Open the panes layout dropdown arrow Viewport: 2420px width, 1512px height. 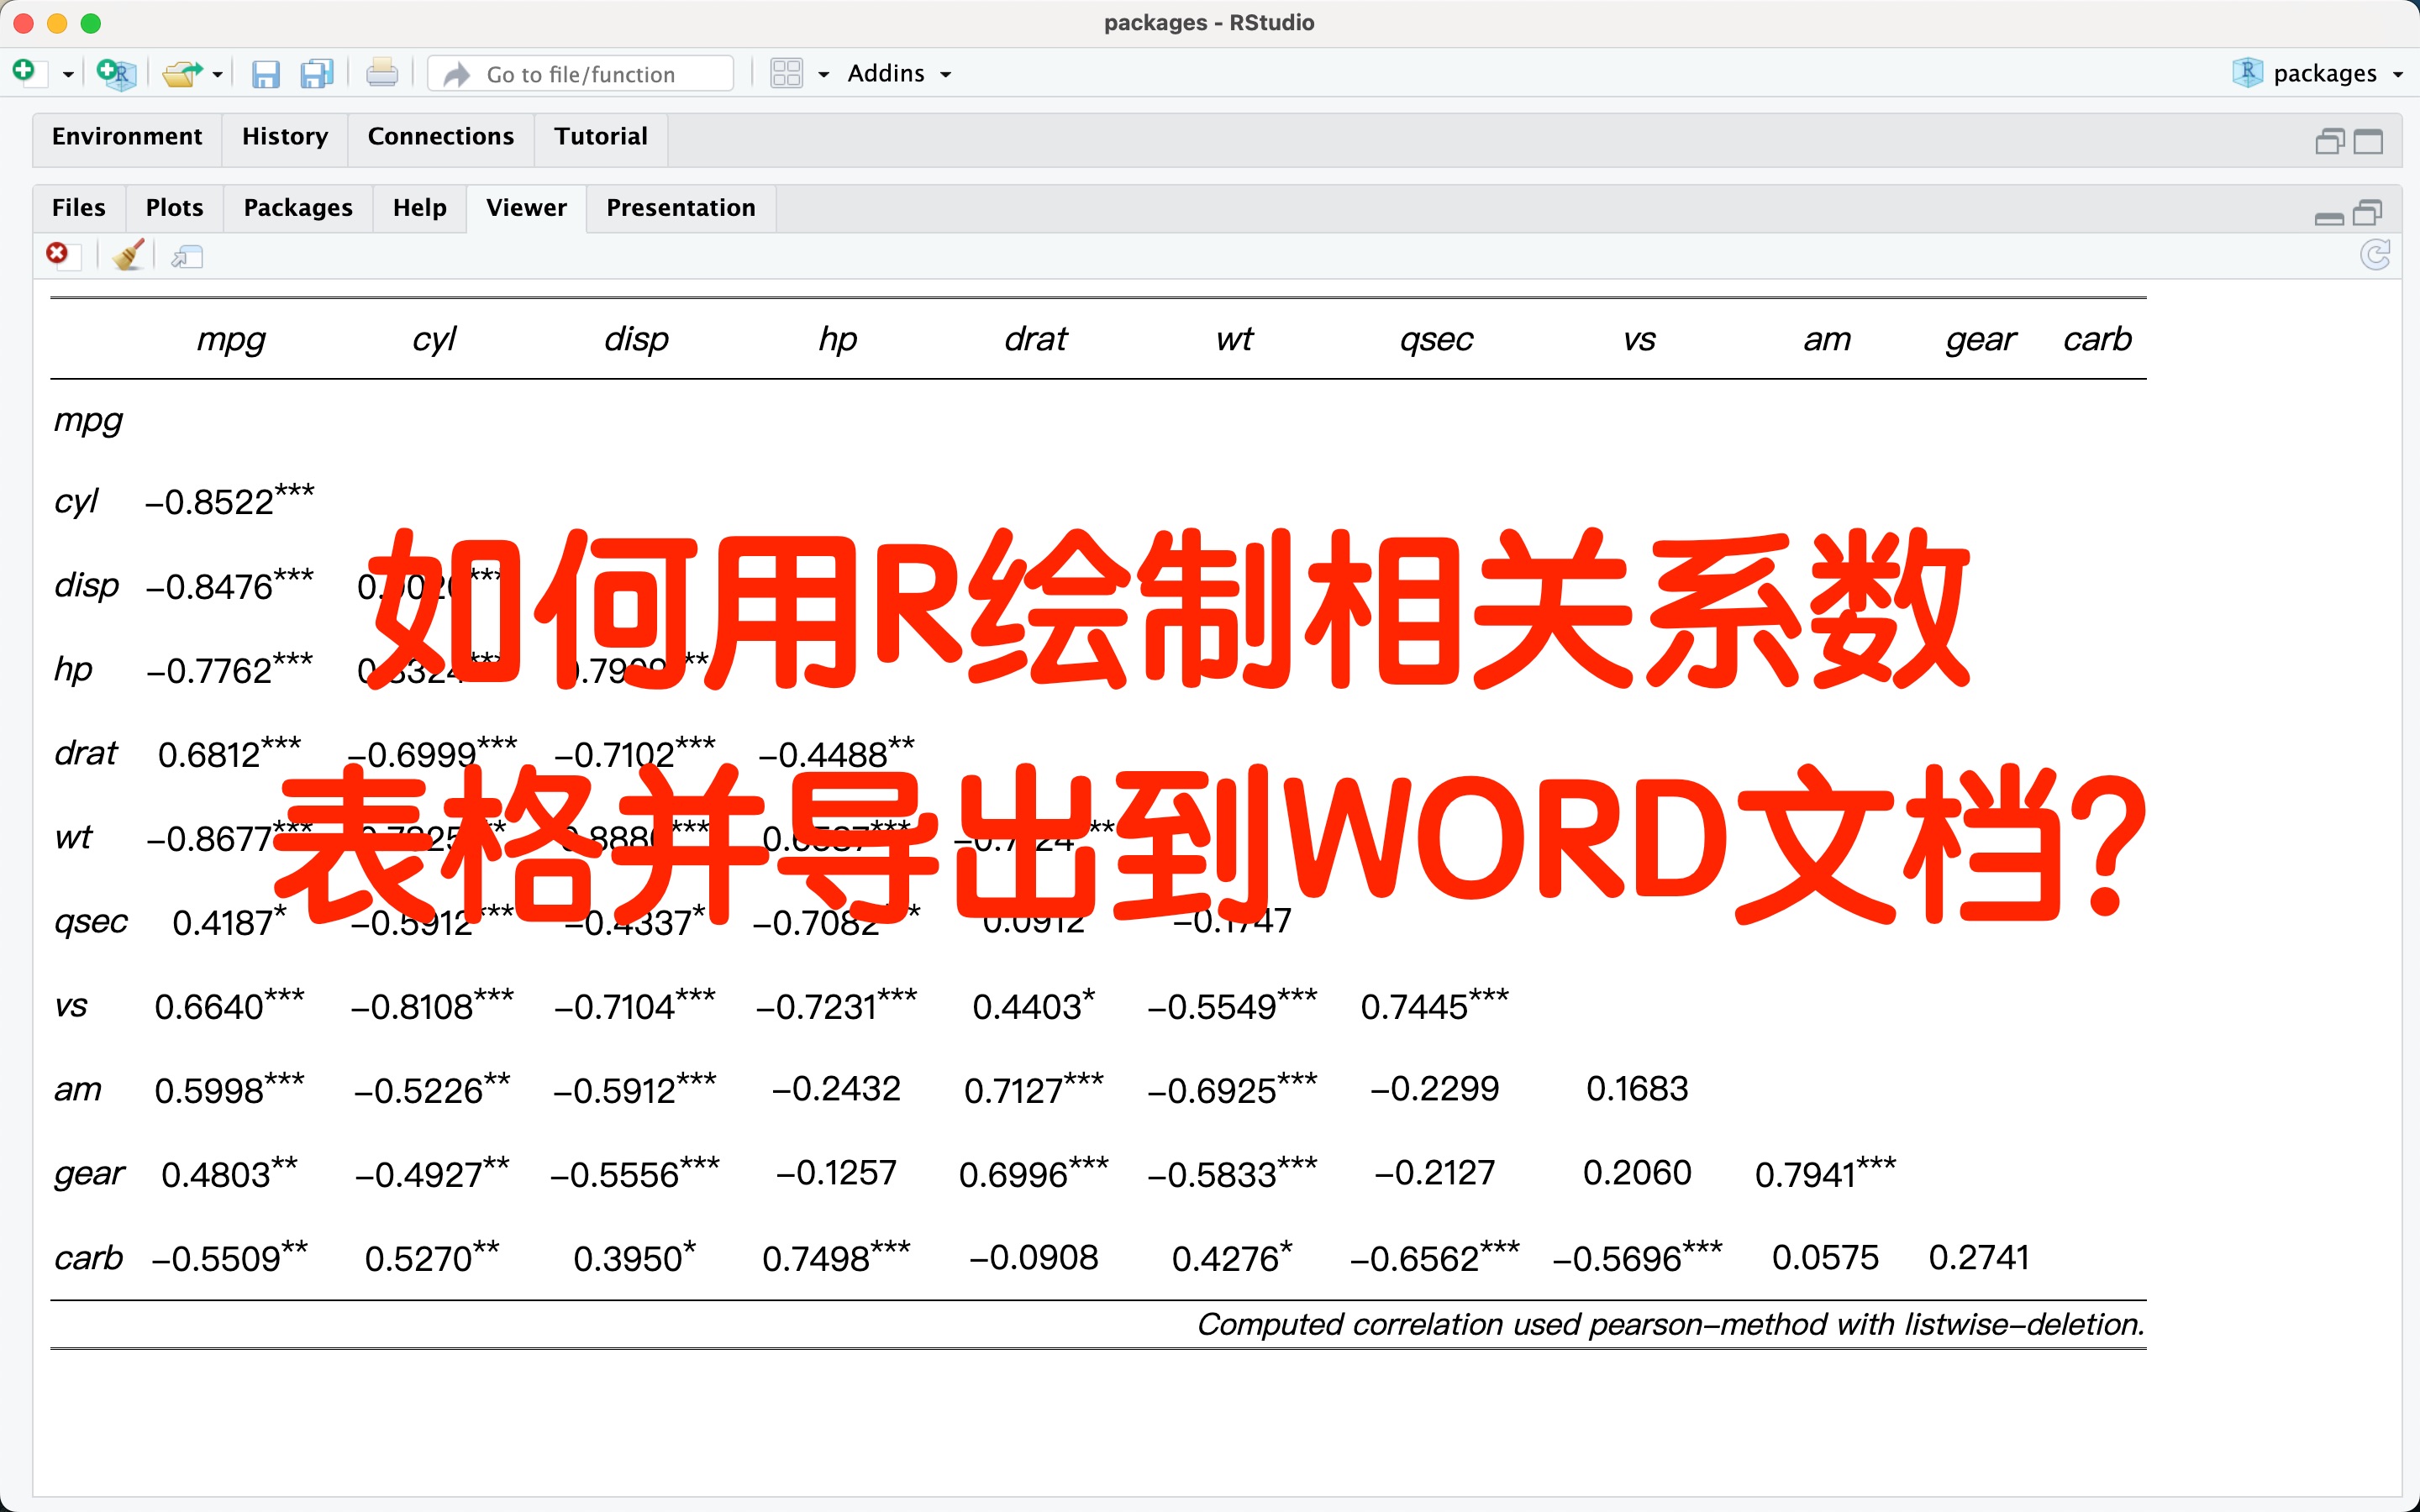click(x=824, y=75)
